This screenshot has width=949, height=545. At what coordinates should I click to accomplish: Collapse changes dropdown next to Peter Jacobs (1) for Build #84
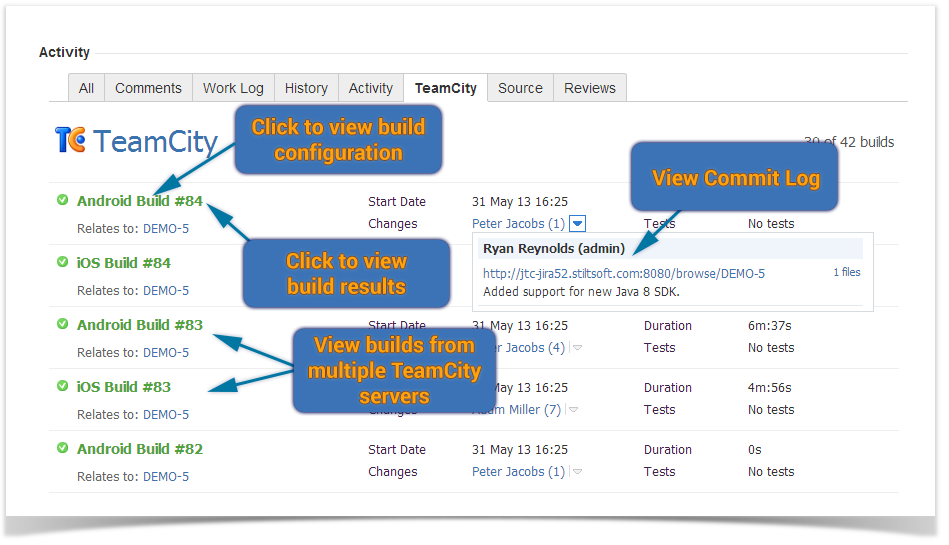tap(577, 223)
